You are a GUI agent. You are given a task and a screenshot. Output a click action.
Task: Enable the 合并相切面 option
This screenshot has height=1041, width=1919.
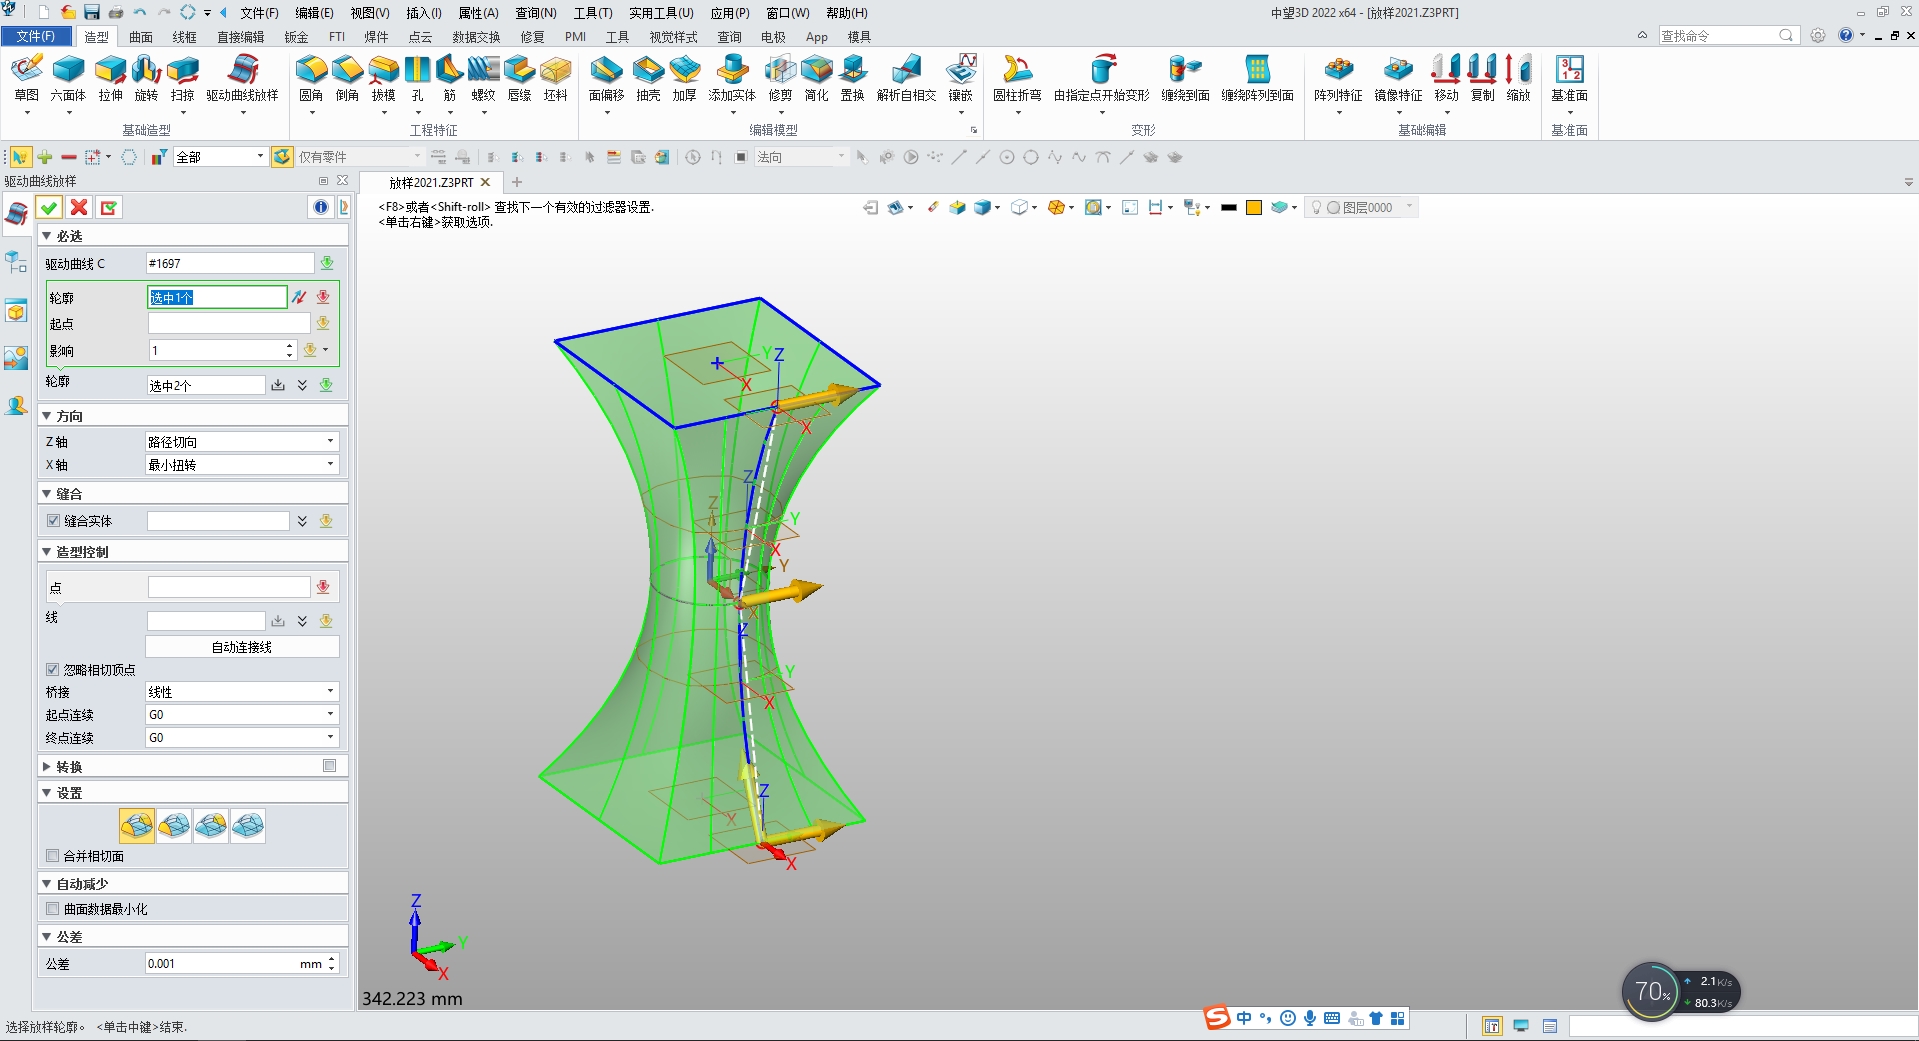[53, 856]
